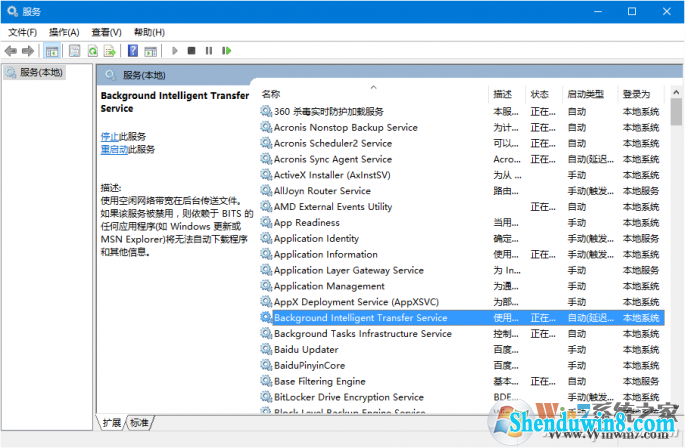Click the 重启动 link to restart service
The width and height of the screenshot is (685, 448).
(114, 149)
